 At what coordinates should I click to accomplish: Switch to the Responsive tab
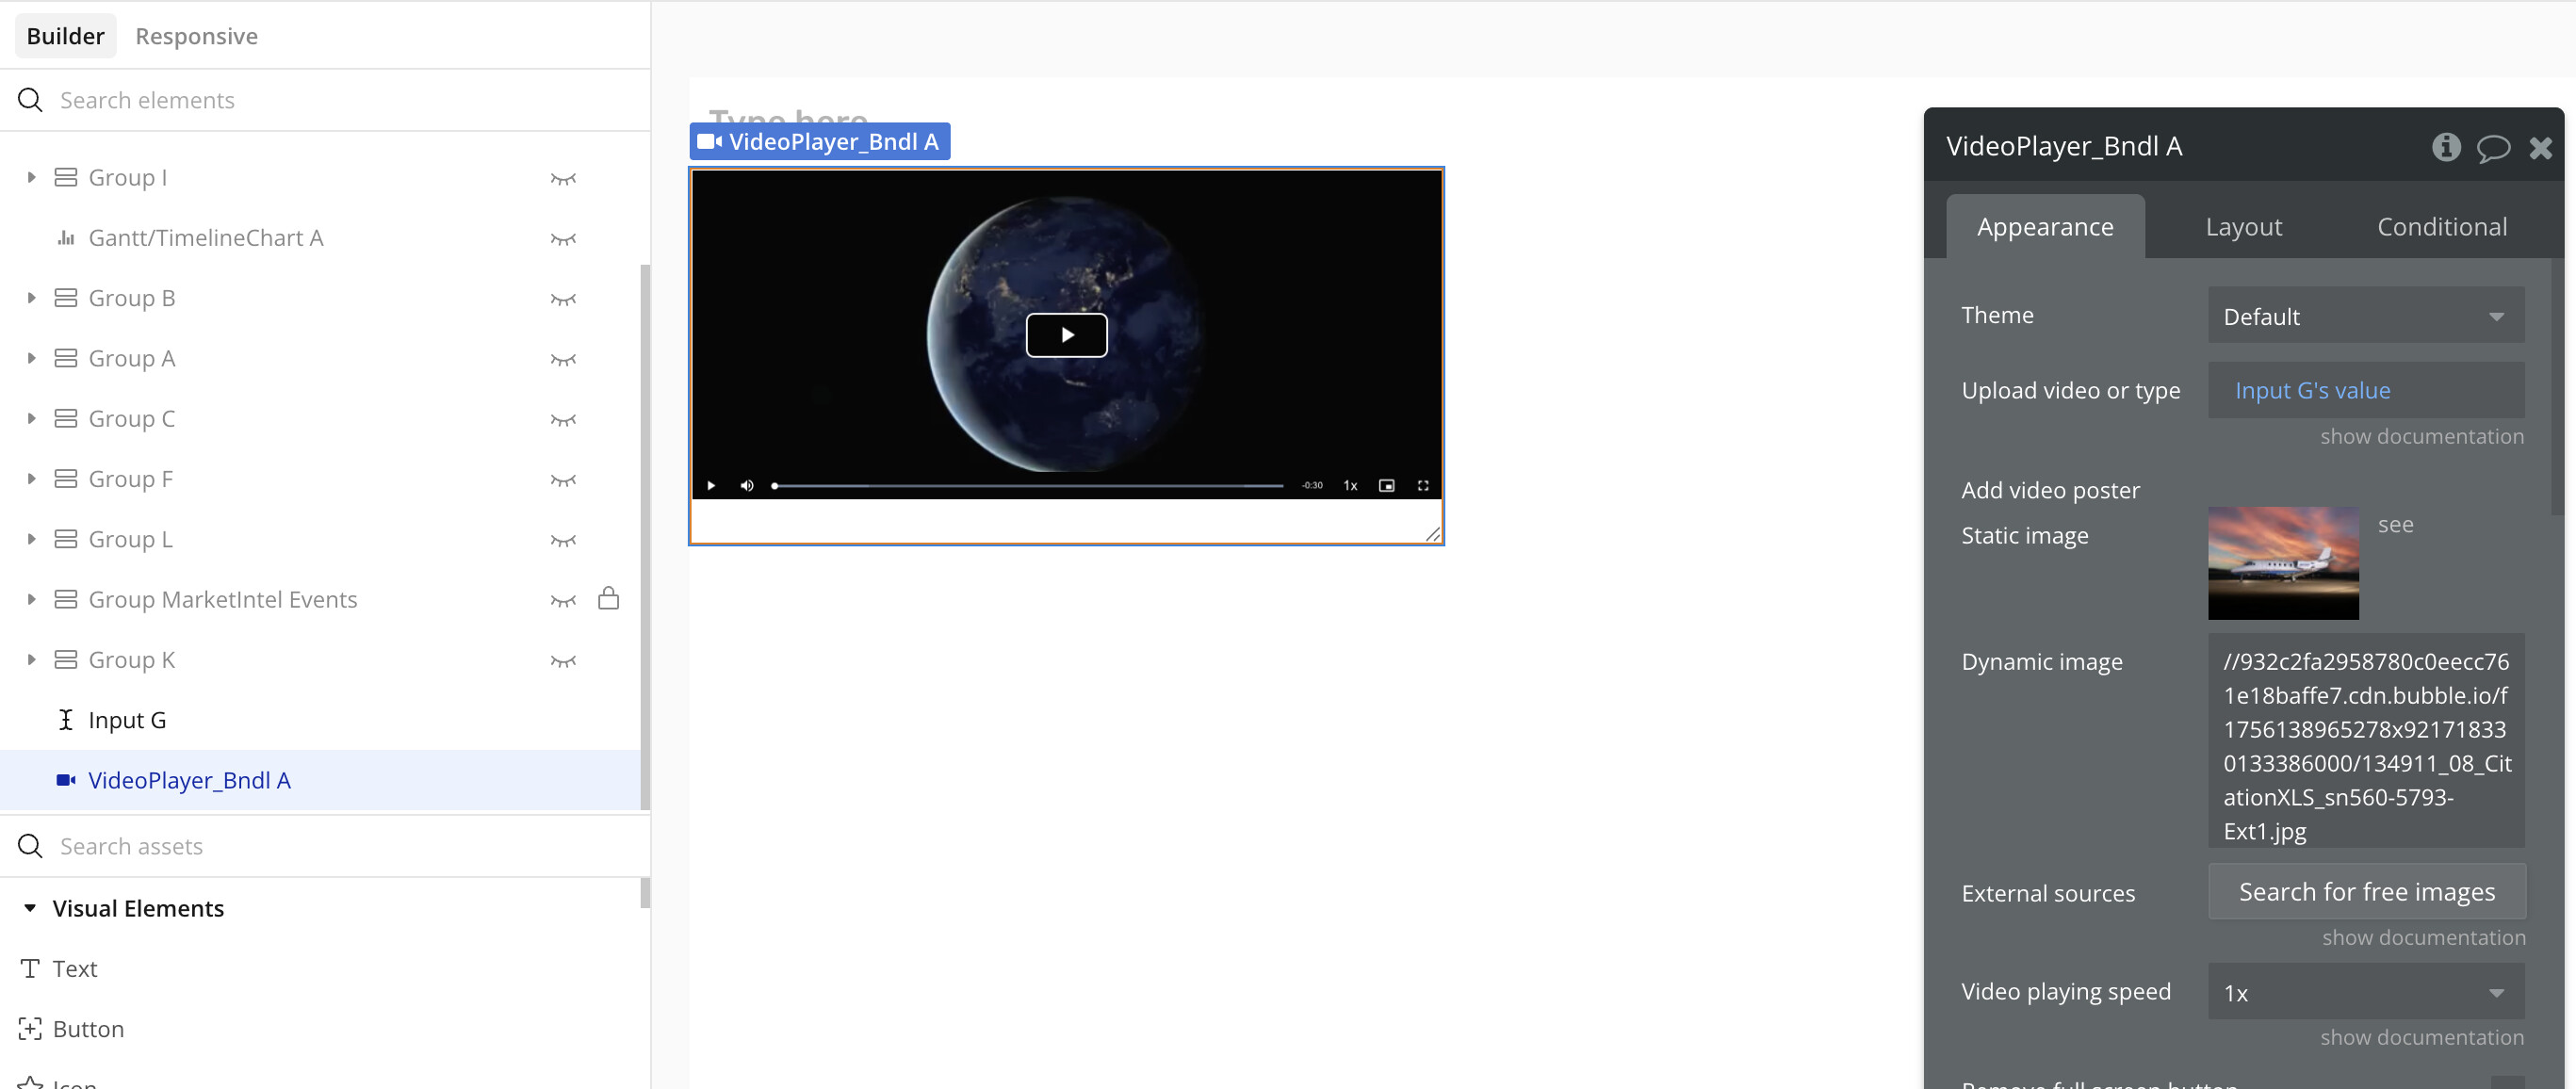tap(196, 36)
